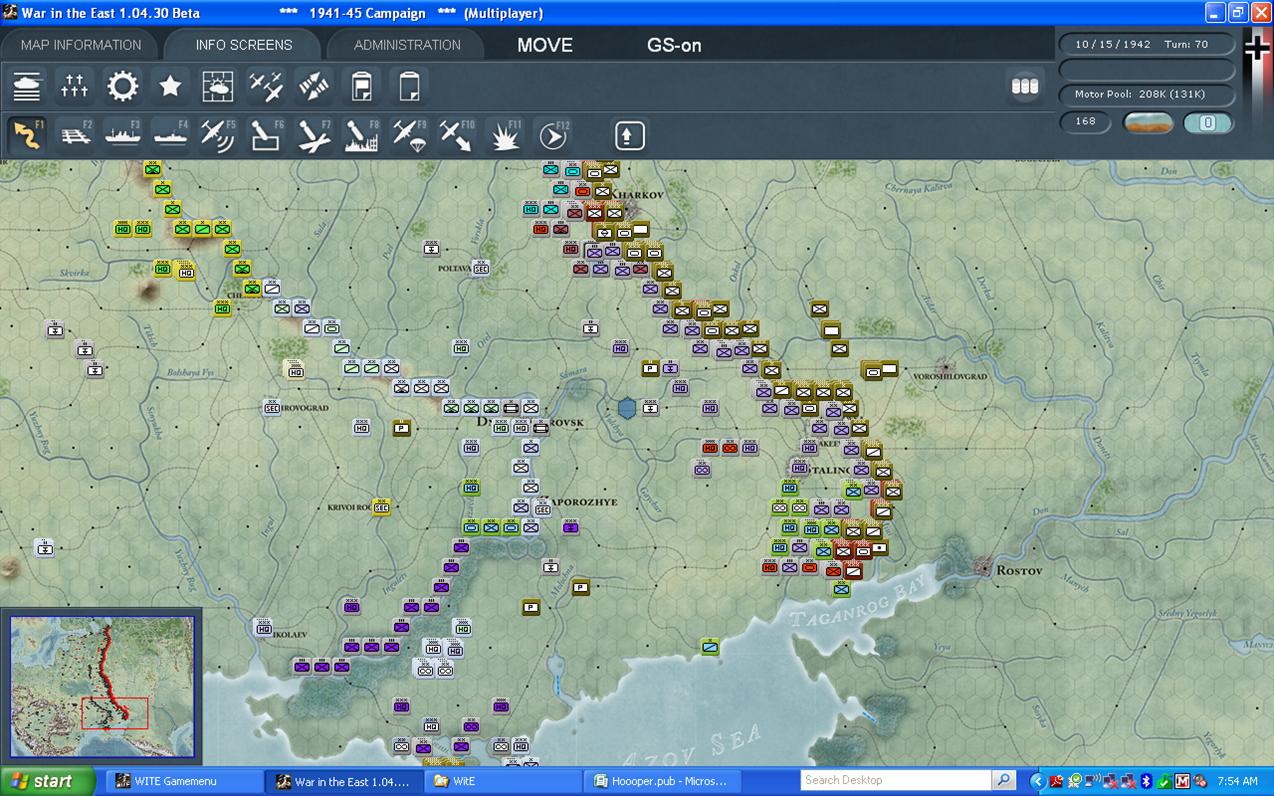Click the Search Desktop input field
Image resolution: width=1274 pixels, height=796 pixels.
tap(895, 780)
